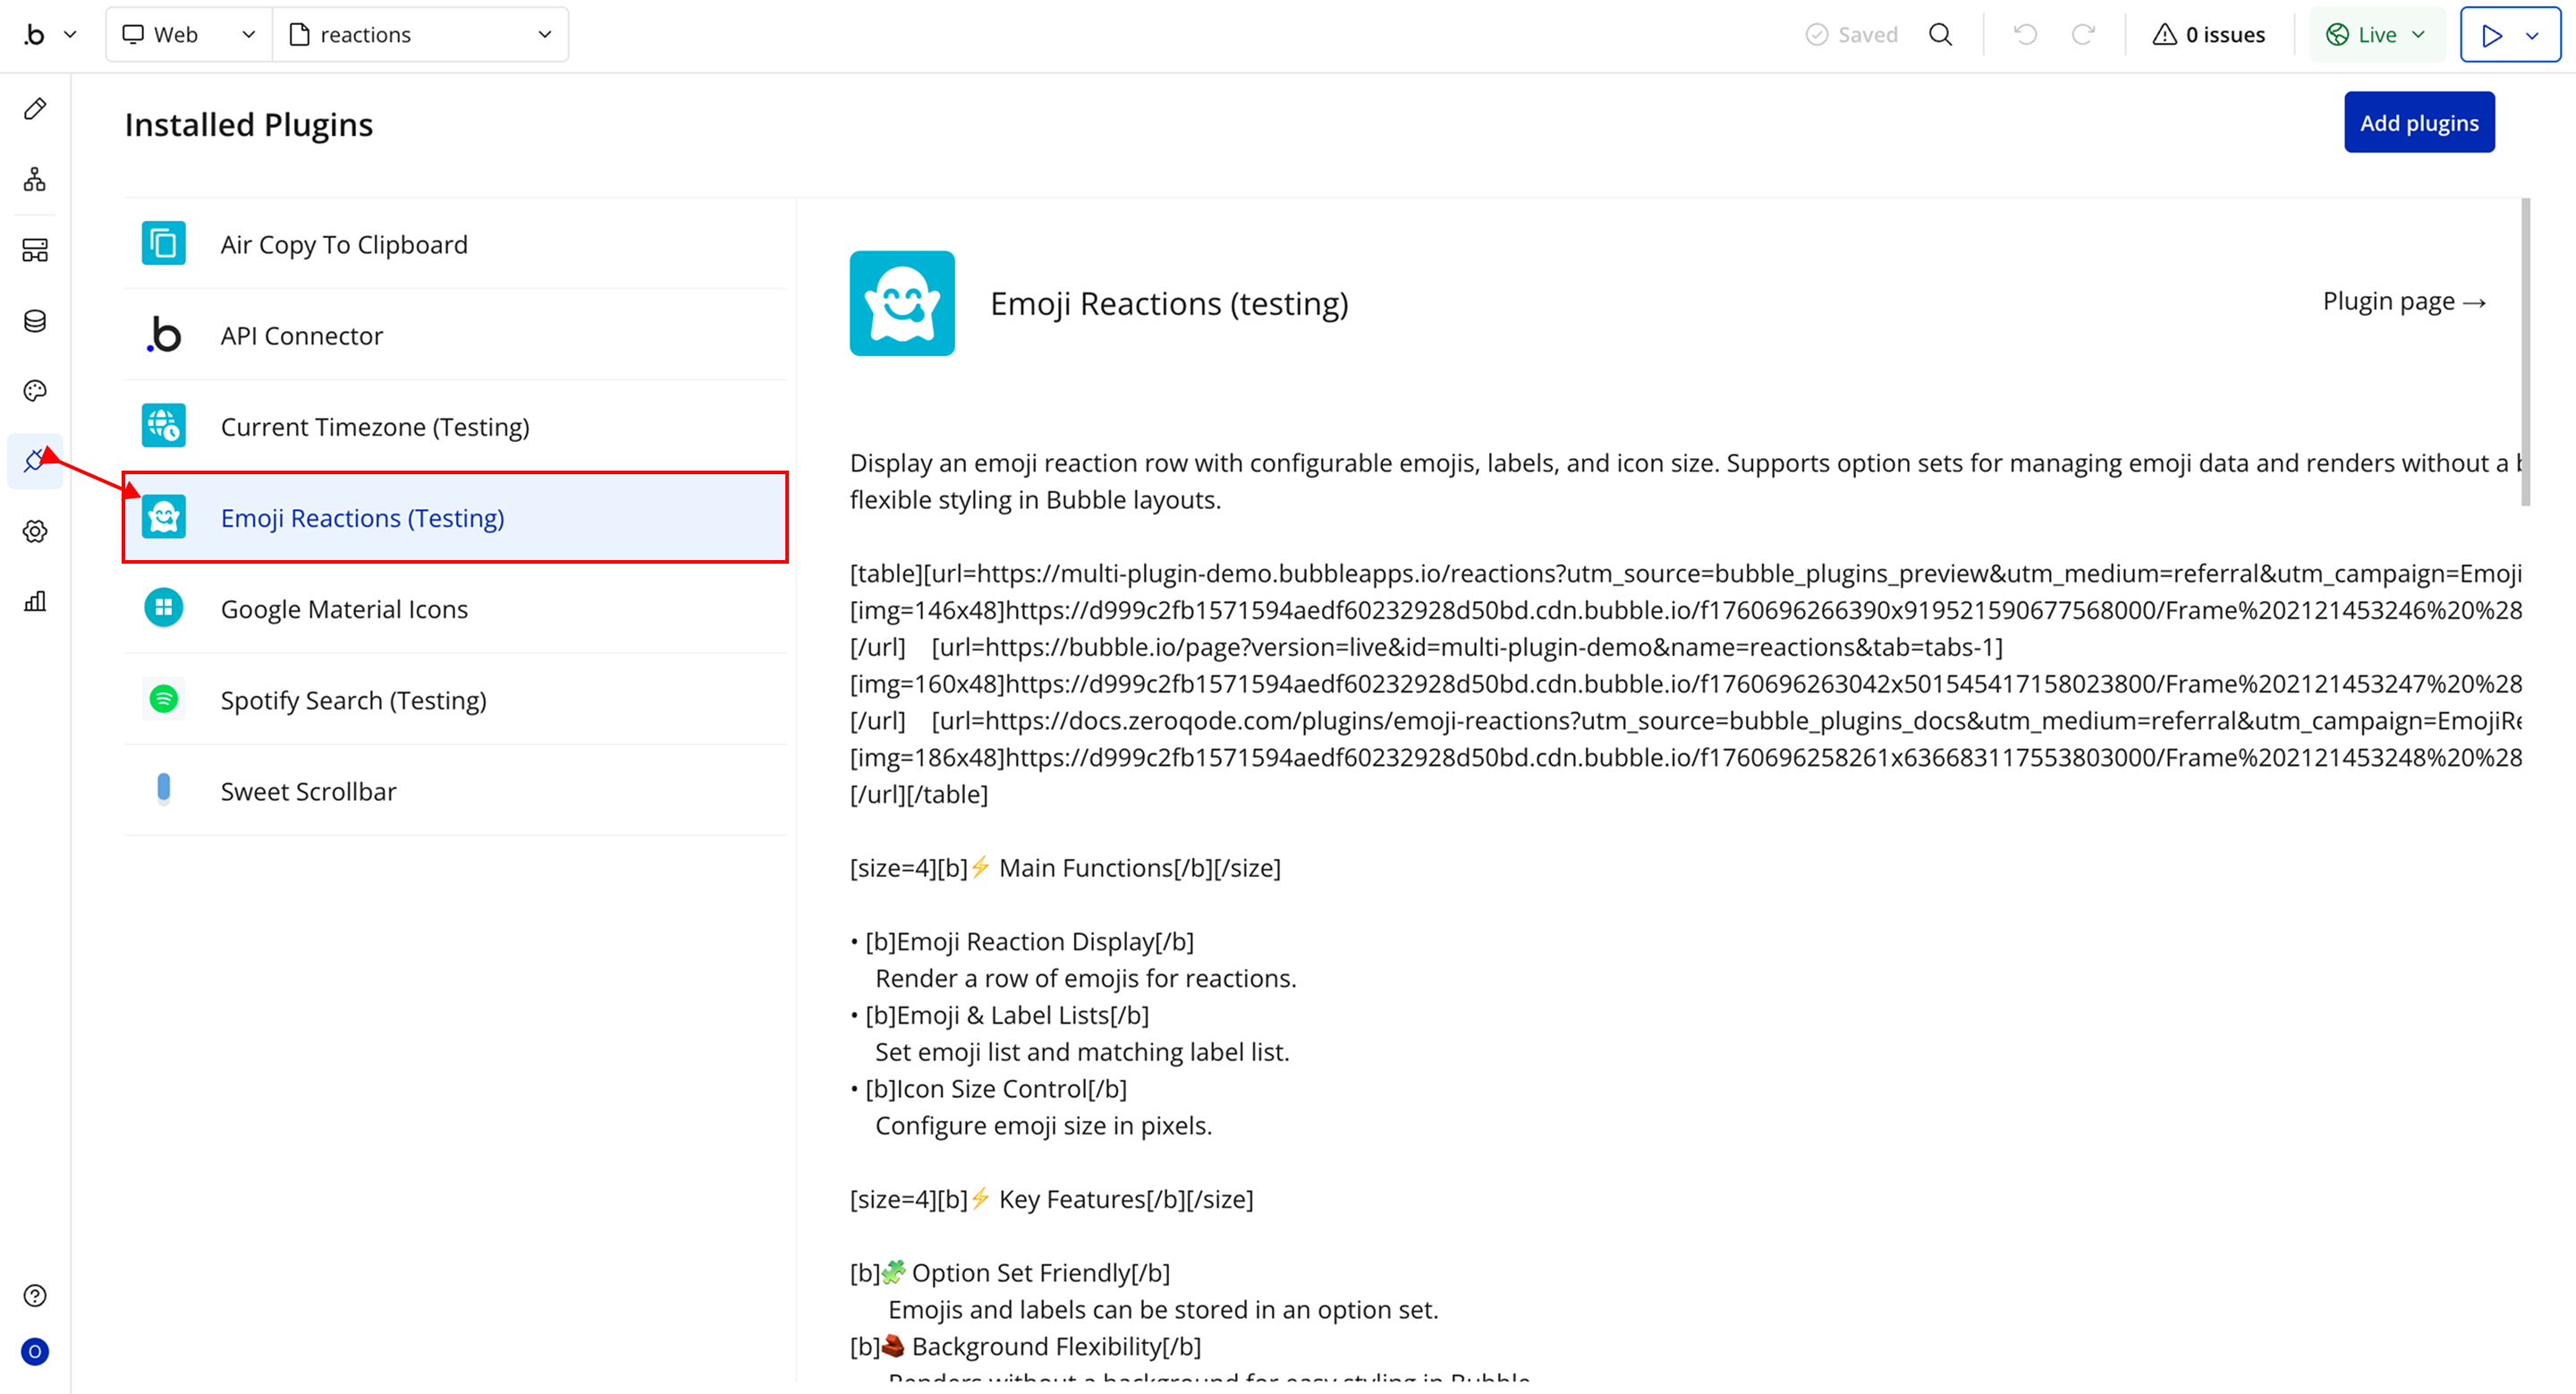
Task: Open the Plugin page link
Action: point(2403,302)
